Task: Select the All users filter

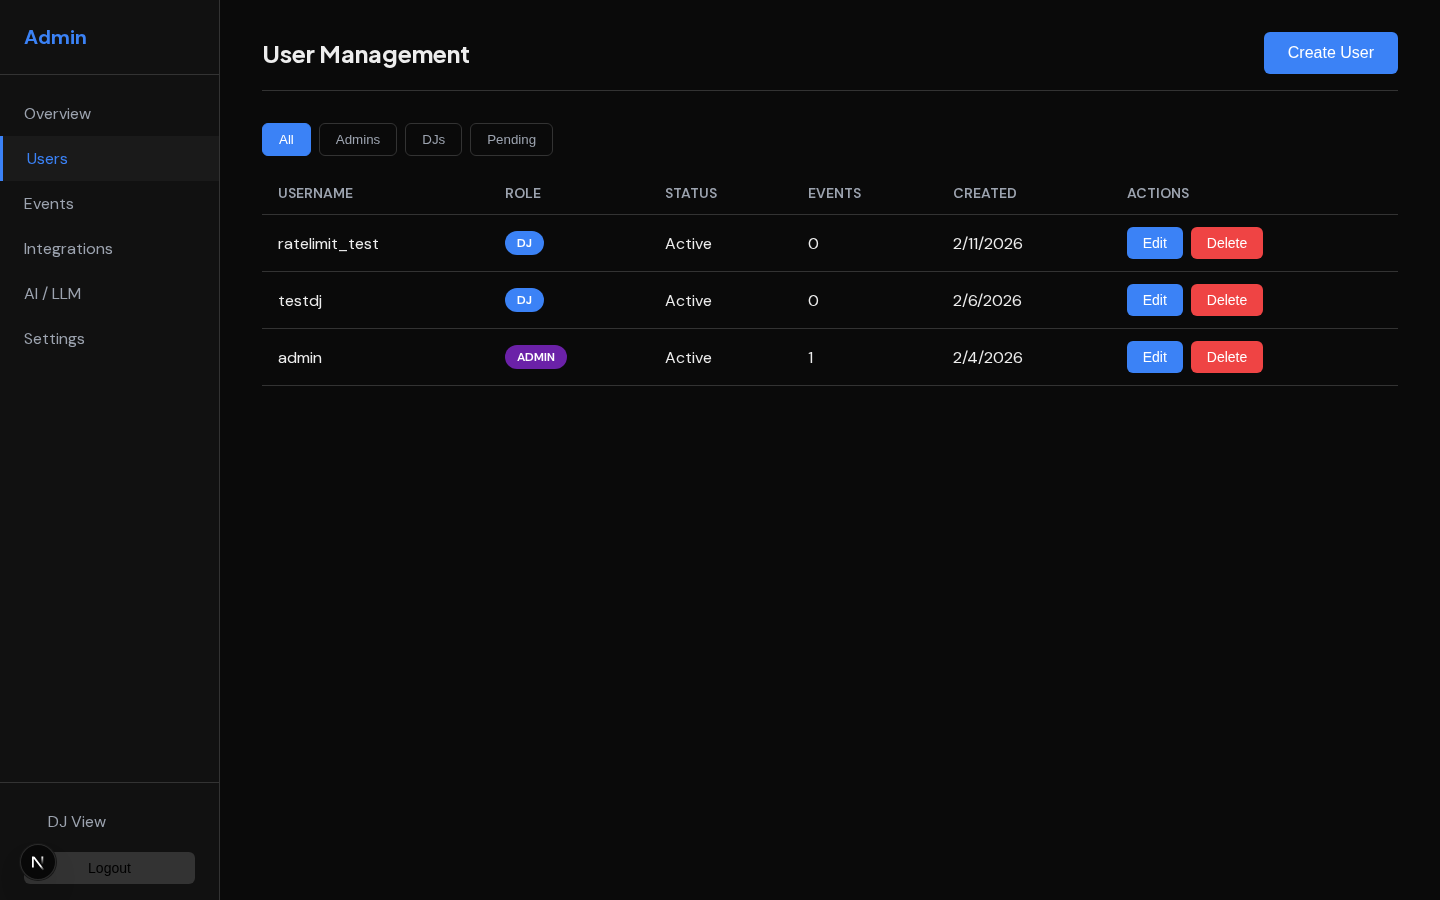Action: (x=286, y=139)
